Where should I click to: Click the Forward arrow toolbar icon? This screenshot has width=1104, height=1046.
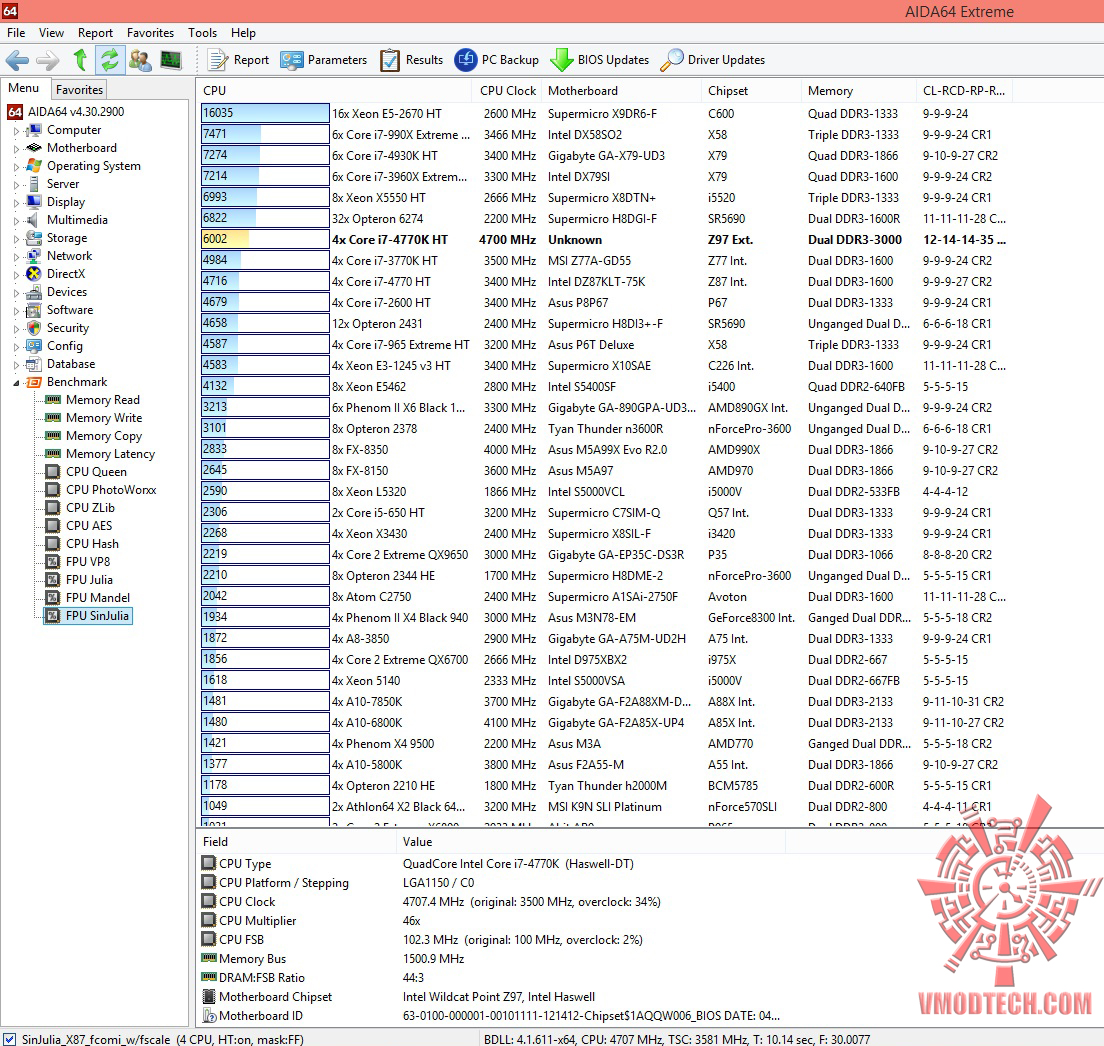click(x=48, y=60)
